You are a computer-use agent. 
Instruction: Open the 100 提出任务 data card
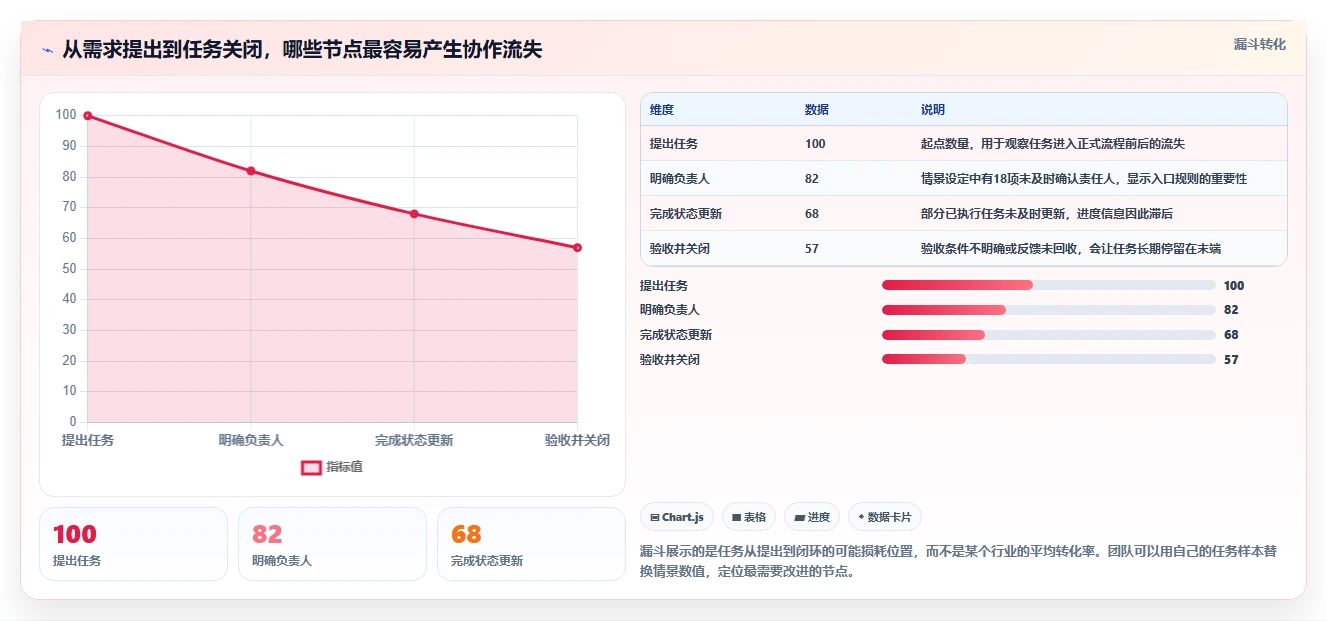click(x=133, y=544)
